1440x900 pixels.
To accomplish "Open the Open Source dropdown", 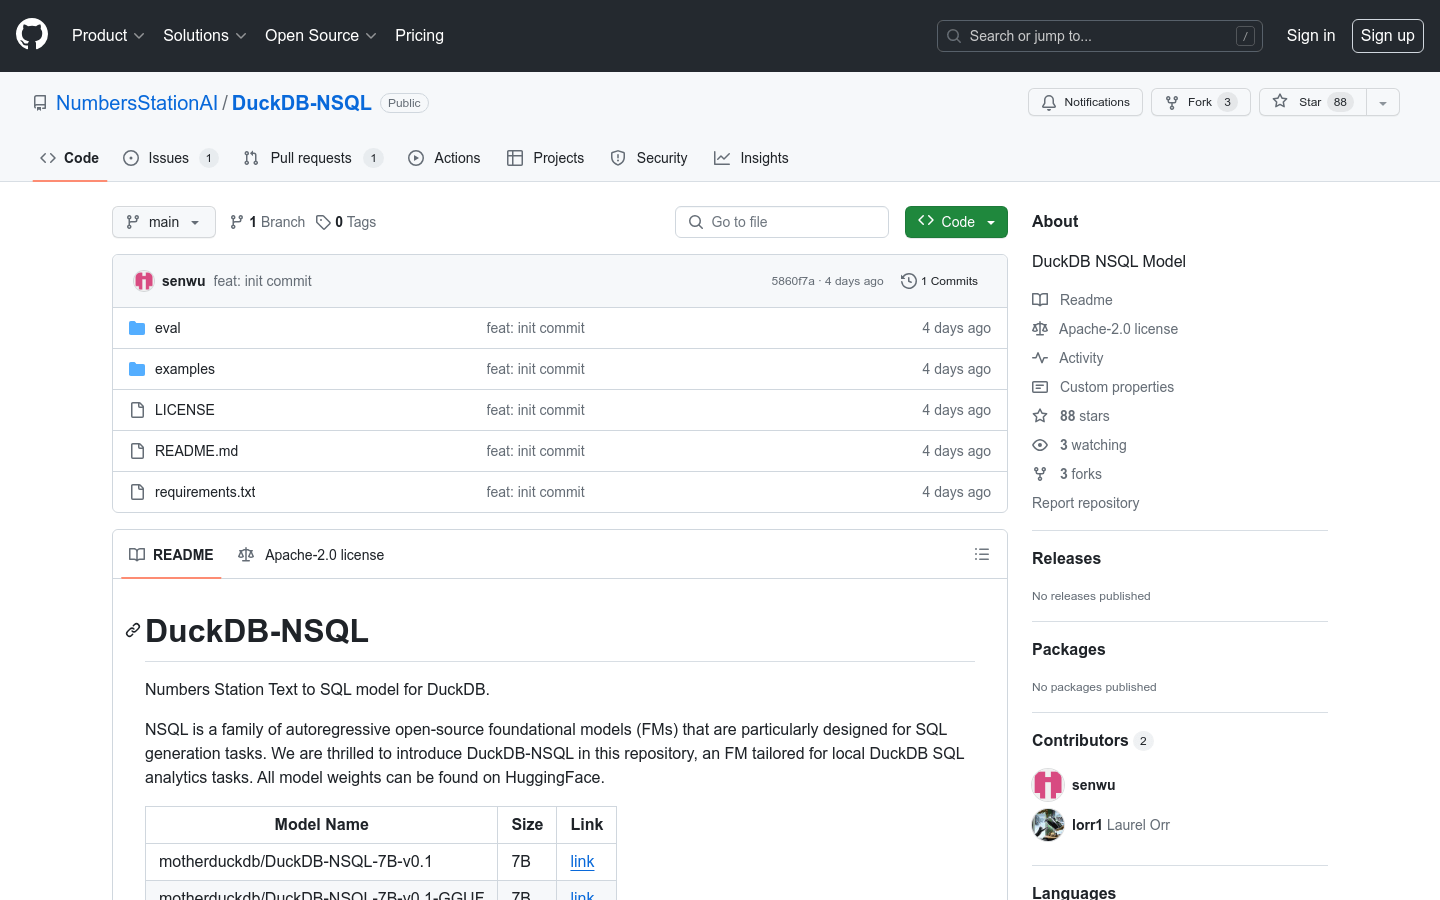I will coord(320,35).
